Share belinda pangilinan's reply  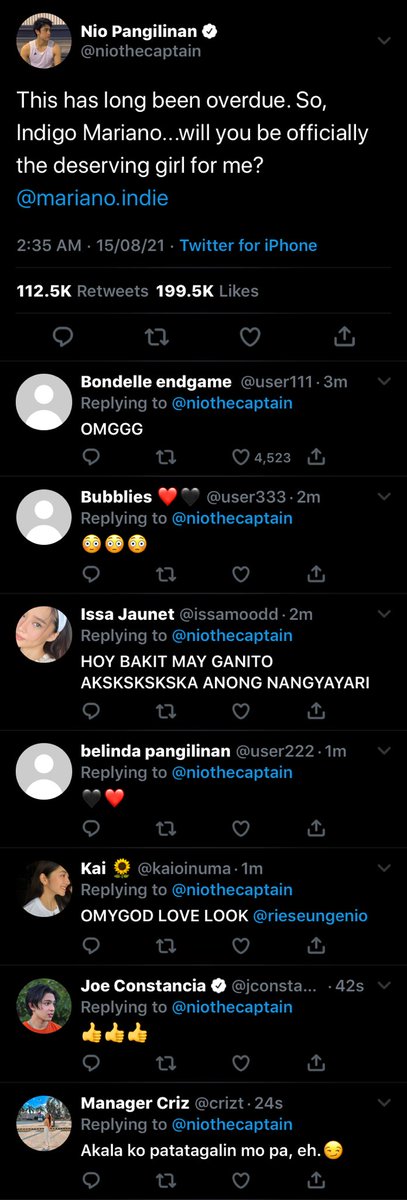coord(315,827)
